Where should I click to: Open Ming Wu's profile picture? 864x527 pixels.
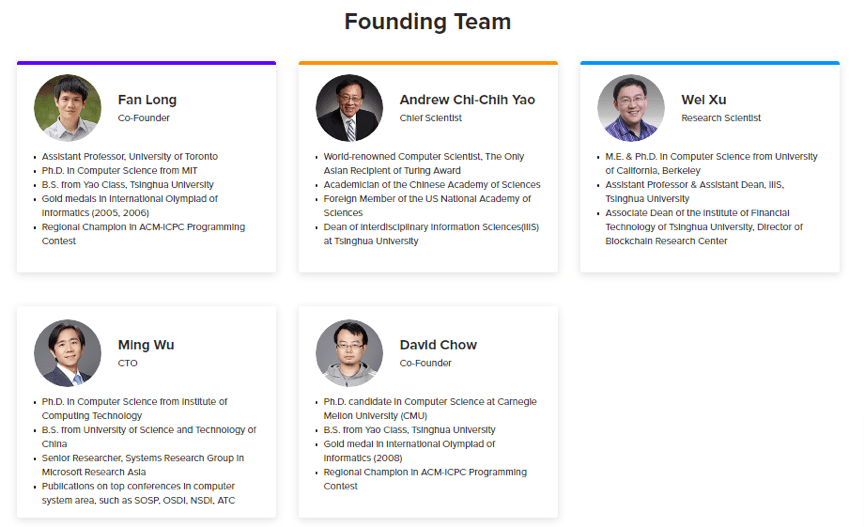click(68, 353)
